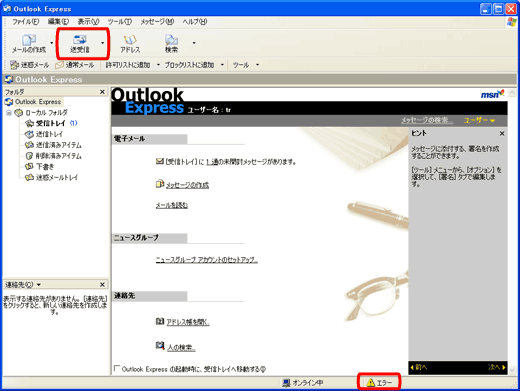The height and width of the screenshot is (391, 520).
Task: Click the エラー warning icon in status bar
Action: 370,383
